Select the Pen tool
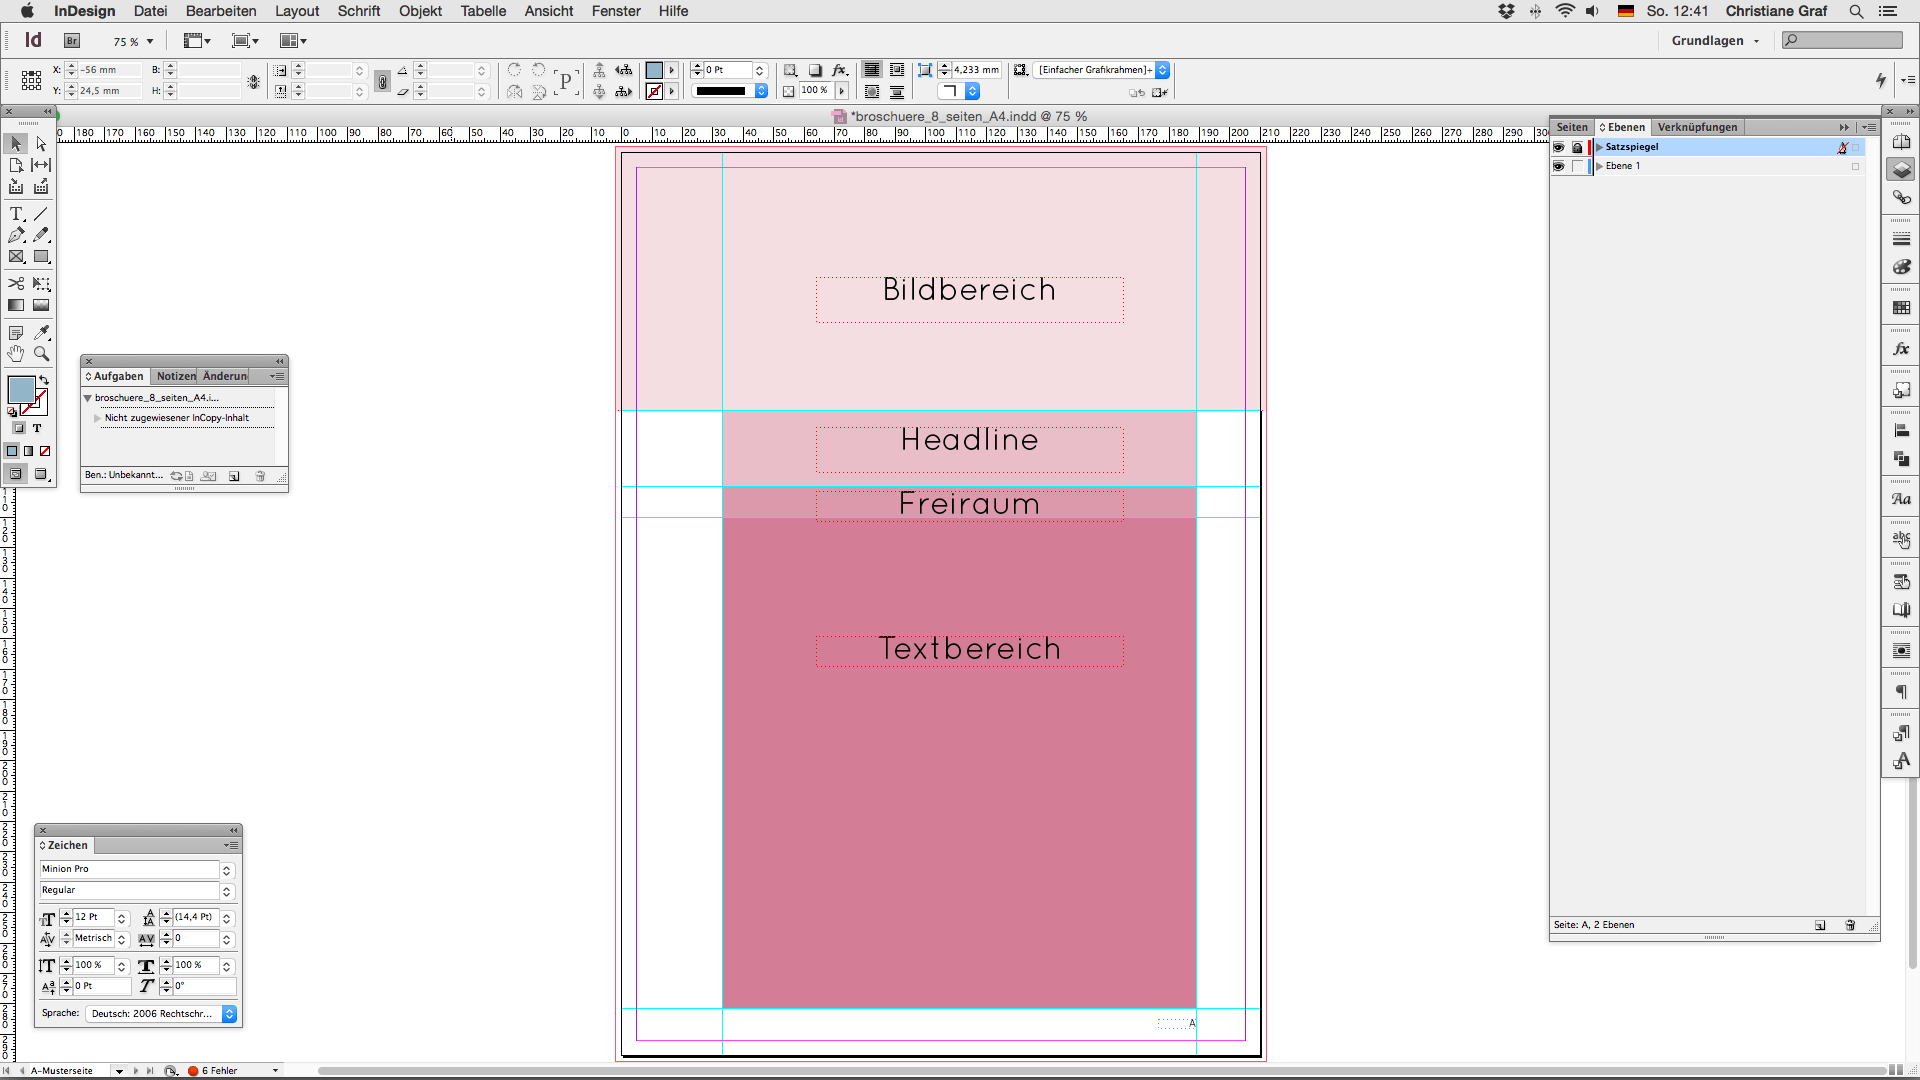Screen dimensions: 1920x1080 pyautogui.click(x=16, y=235)
